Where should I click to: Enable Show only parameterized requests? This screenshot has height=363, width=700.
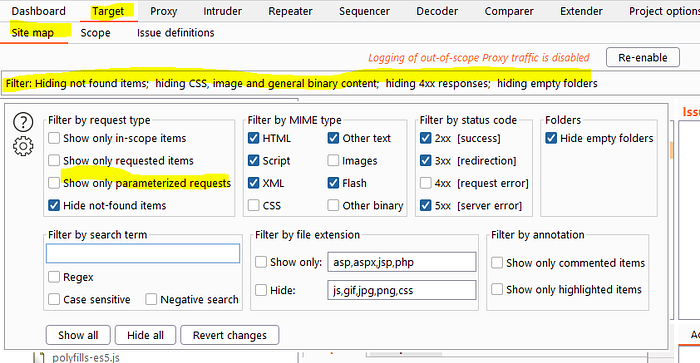tap(54, 183)
